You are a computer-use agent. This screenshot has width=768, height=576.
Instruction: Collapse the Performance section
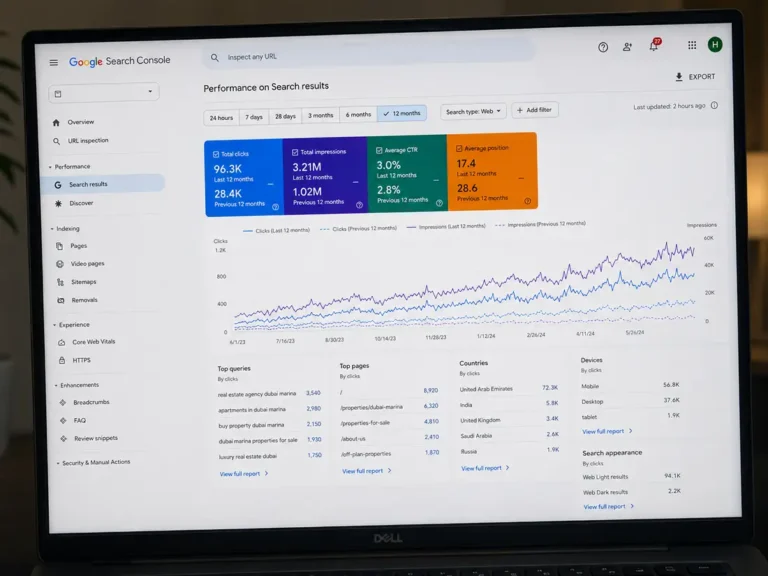point(50,167)
